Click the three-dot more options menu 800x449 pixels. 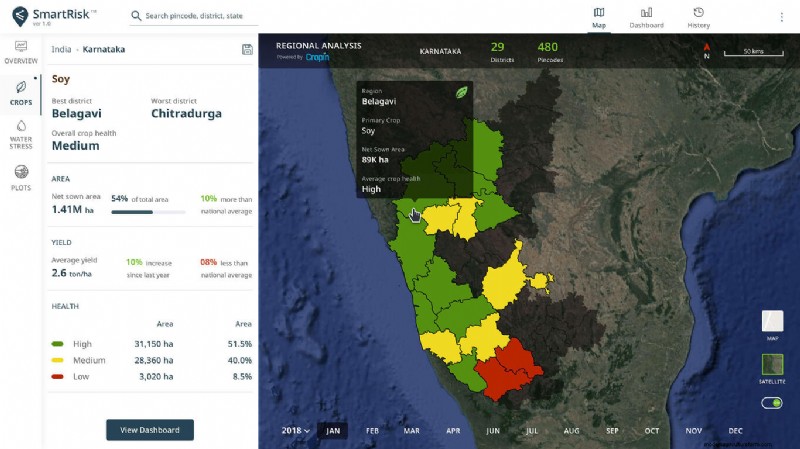click(781, 17)
